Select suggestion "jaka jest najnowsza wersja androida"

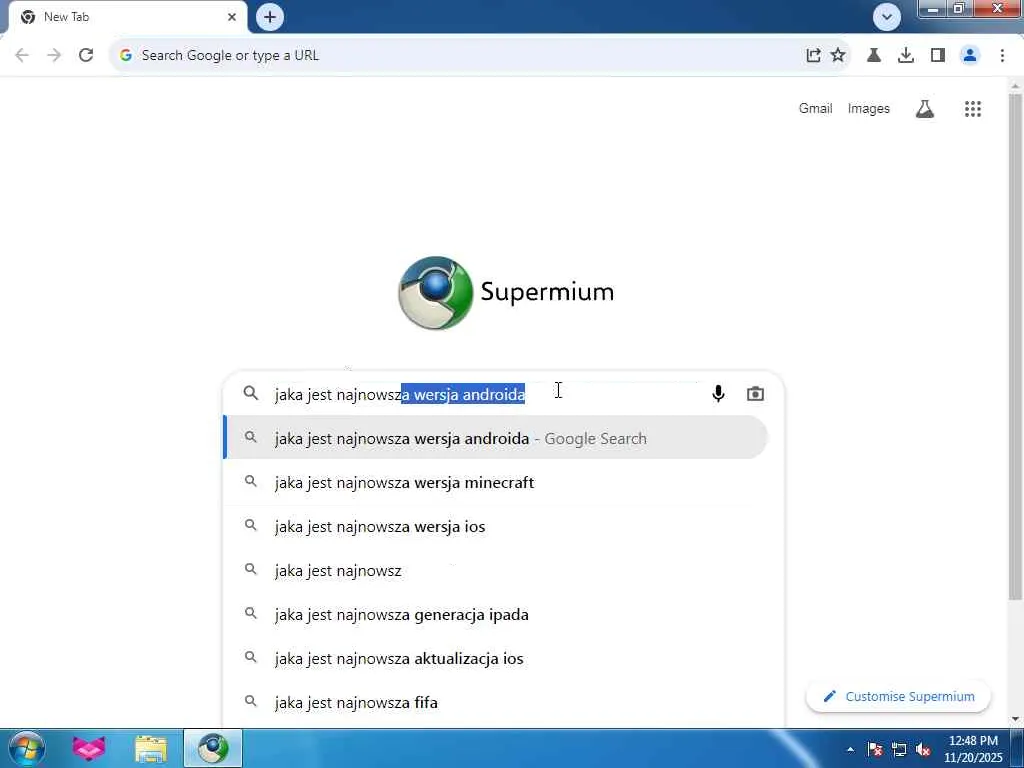[x=496, y=438]
